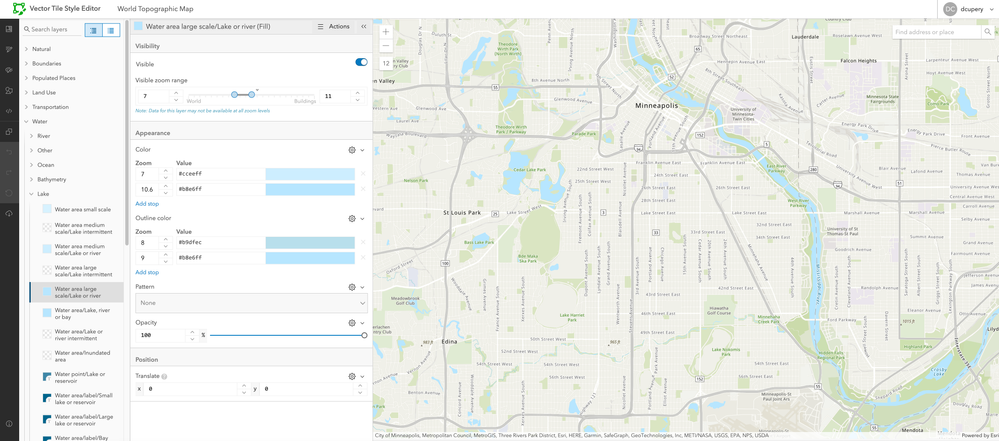Select Water area small scale layer
This screenshot has height=441, width=999.
coord(76,209)
